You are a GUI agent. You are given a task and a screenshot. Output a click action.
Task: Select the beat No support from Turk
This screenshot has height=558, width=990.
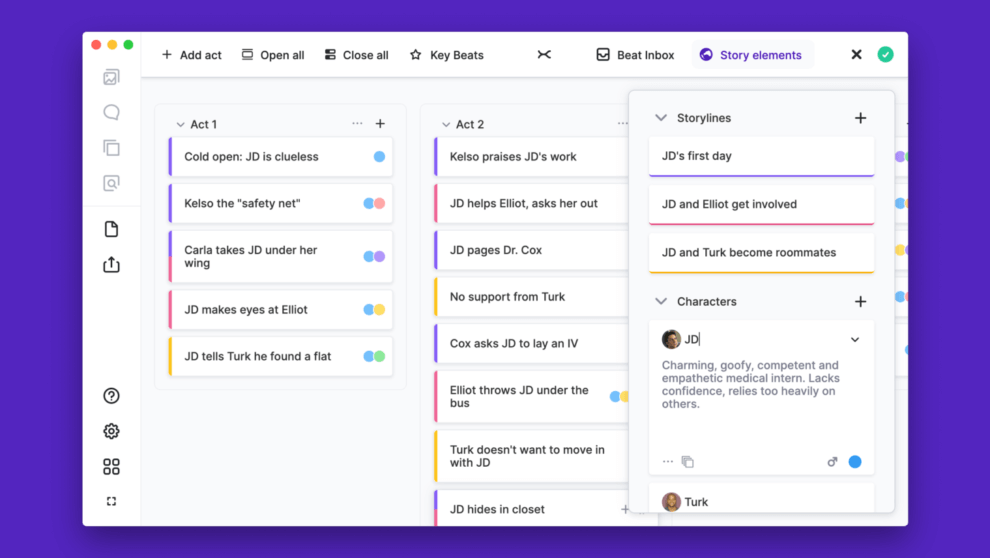(531, 297)
